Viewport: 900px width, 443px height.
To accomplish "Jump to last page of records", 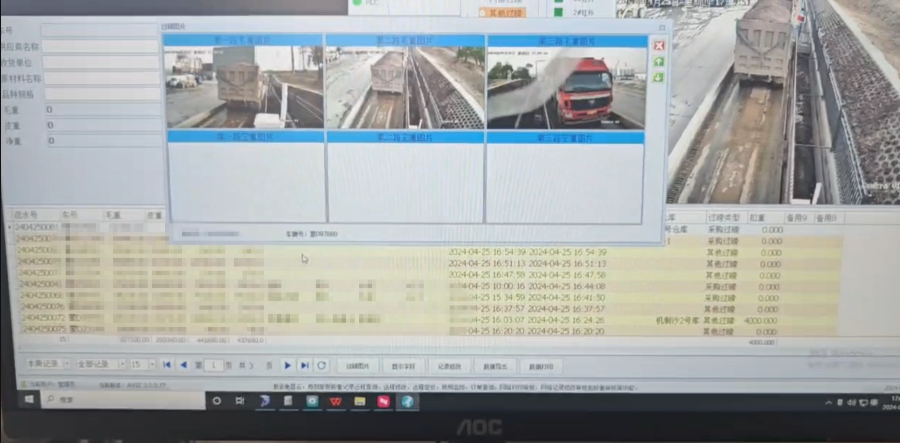I will coord(305,366).
